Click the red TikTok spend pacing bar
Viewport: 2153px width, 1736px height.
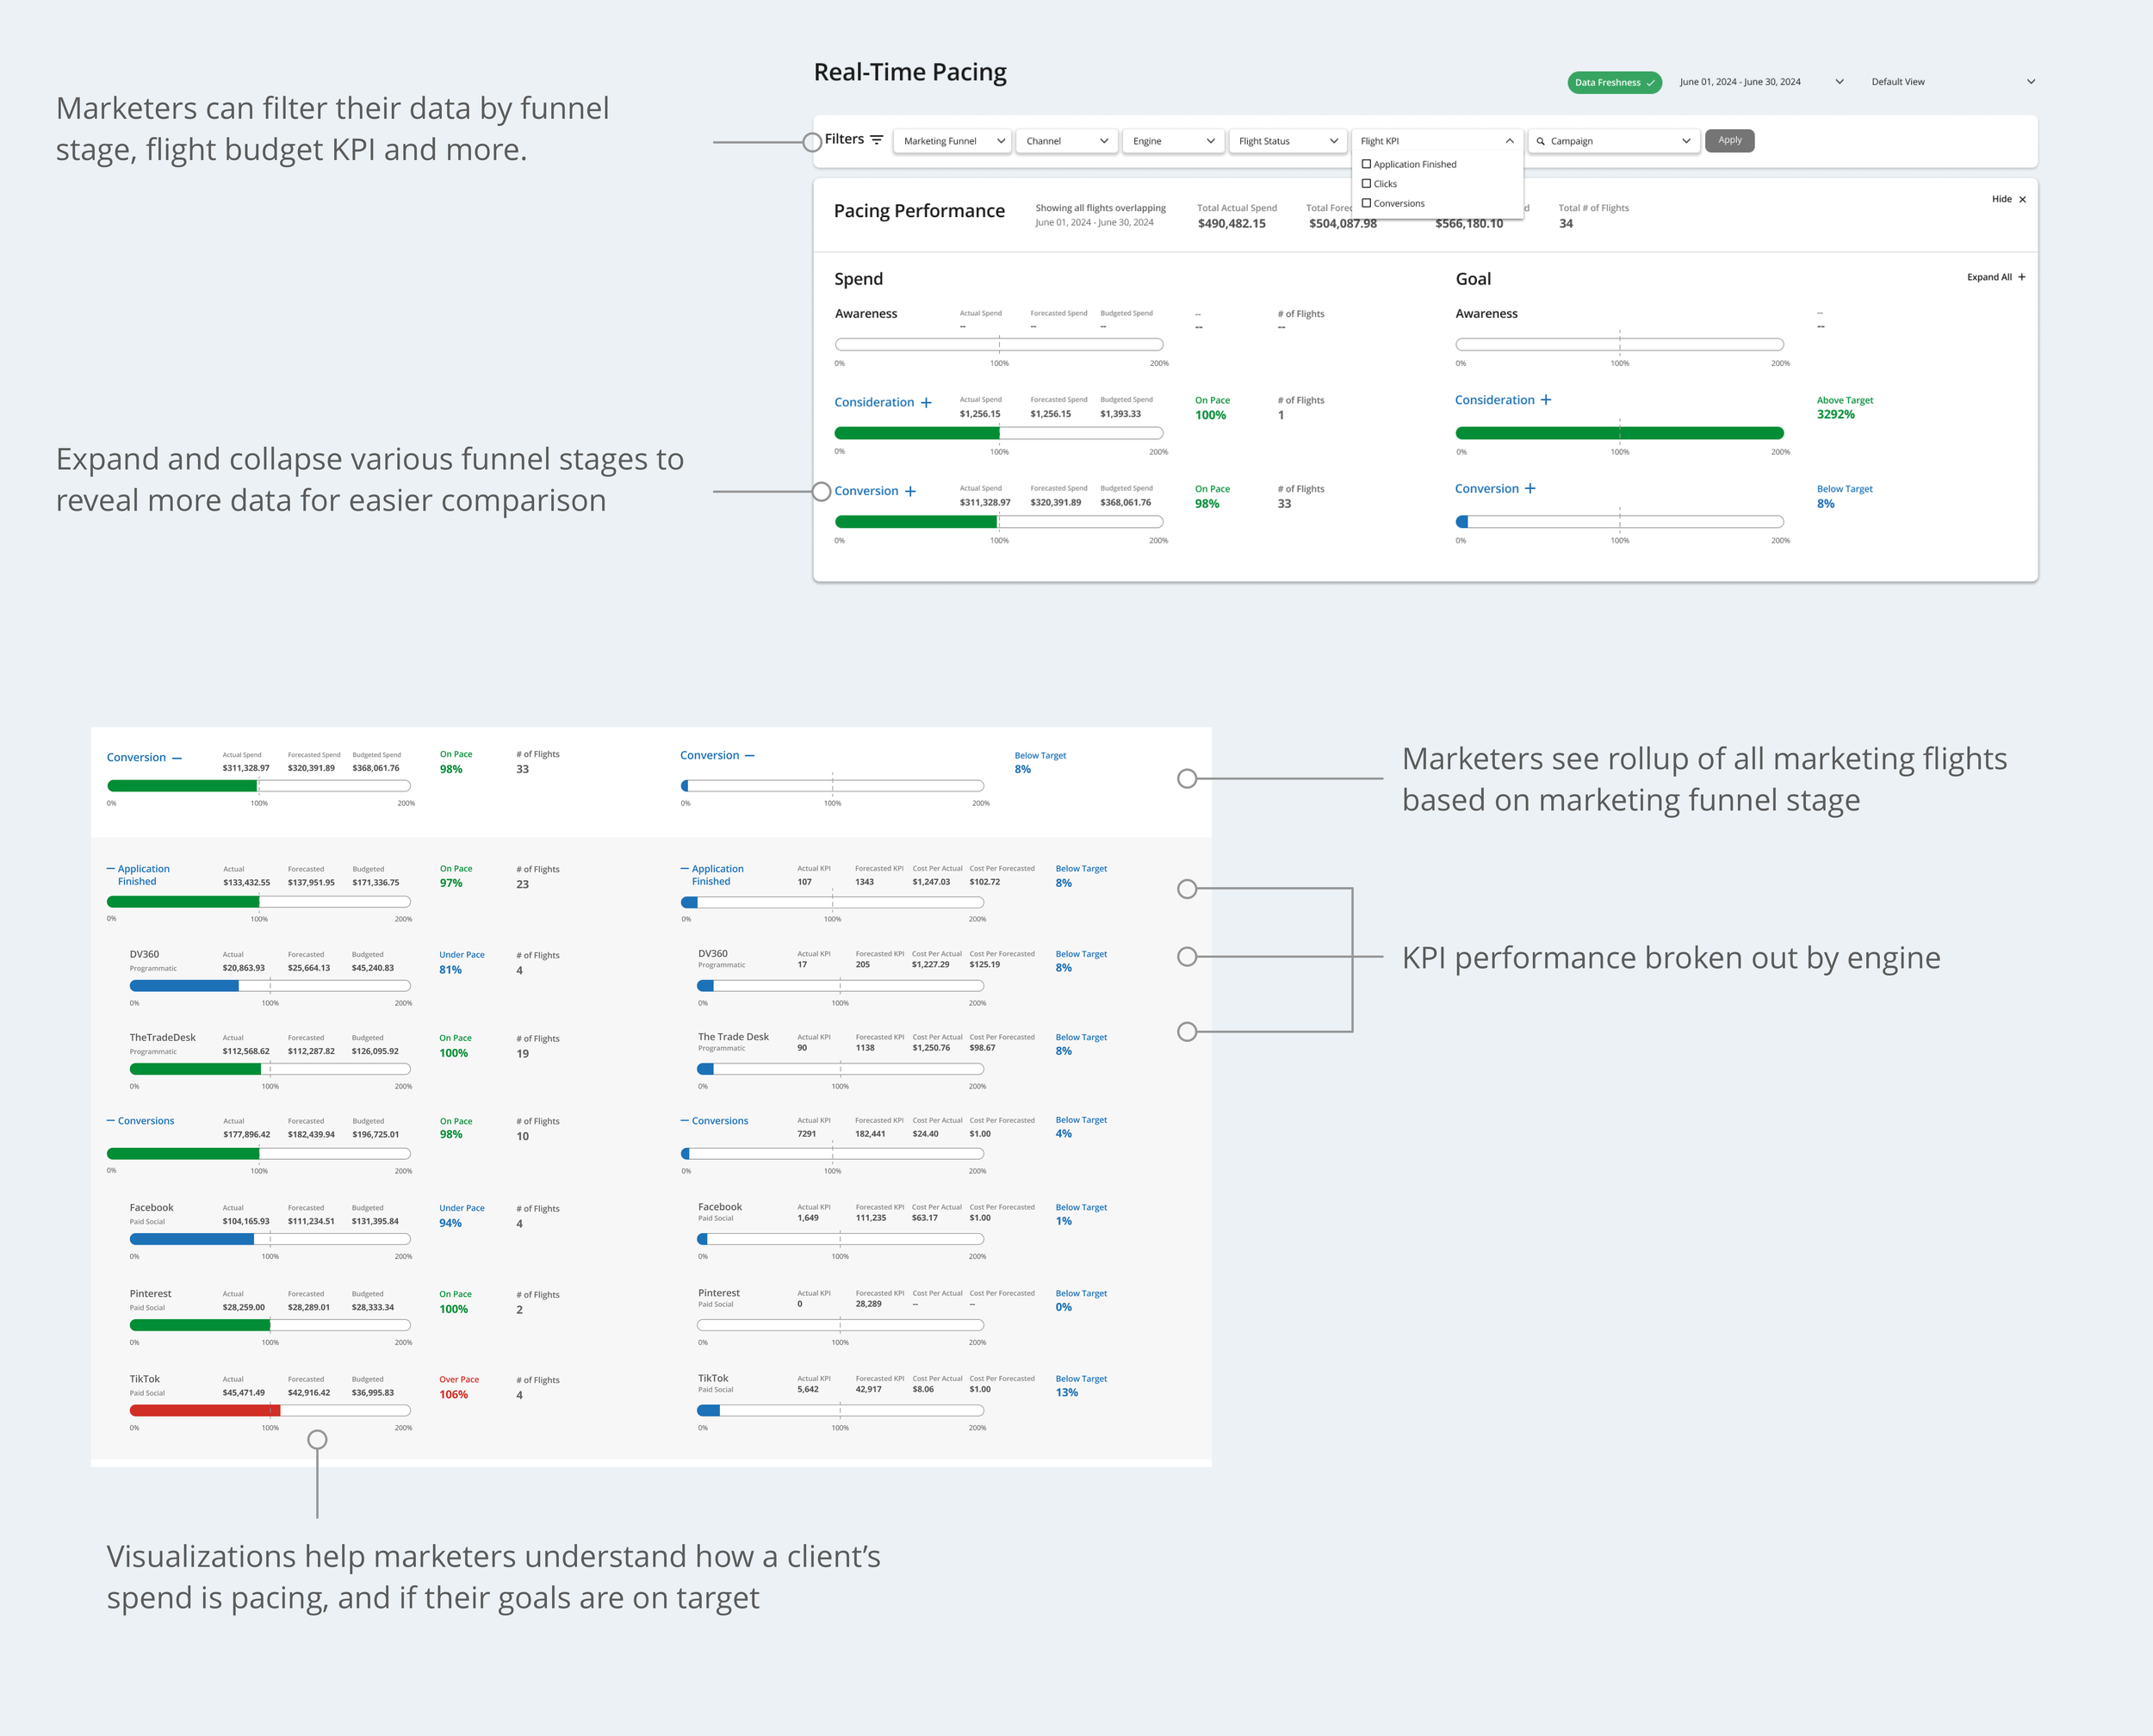205,1410
